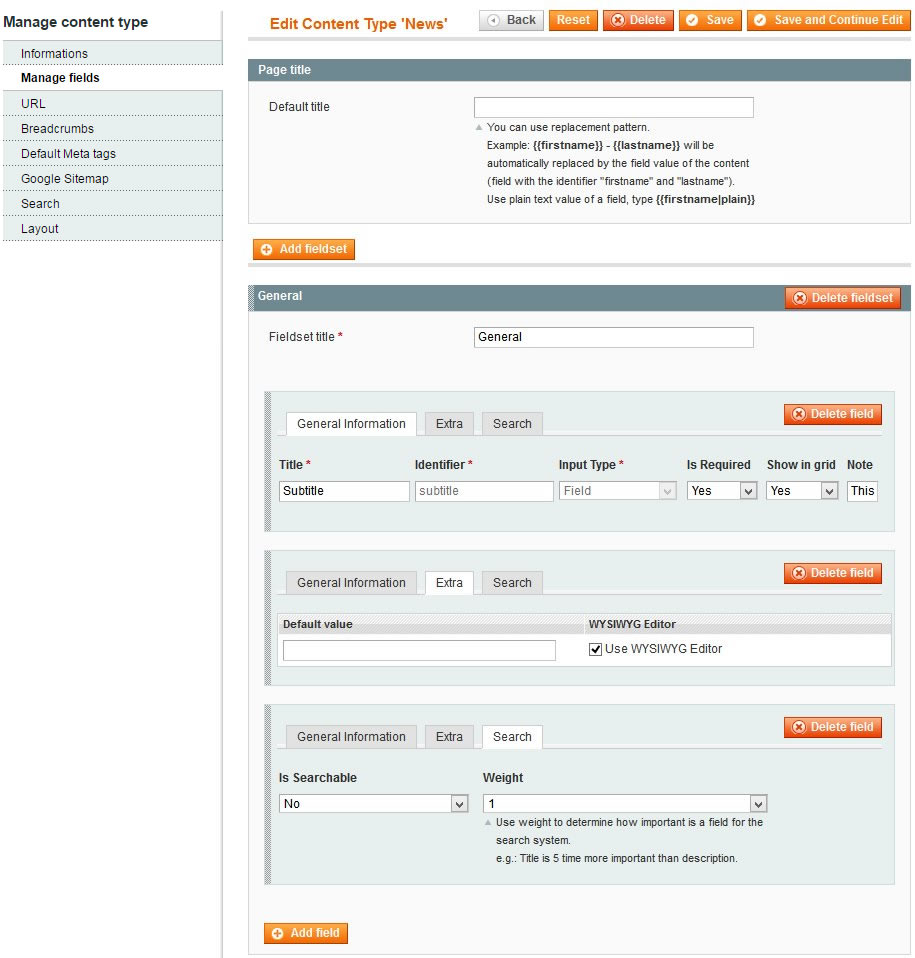Click the Reset button
Screen dimensions: 915x958
[573, 20]
